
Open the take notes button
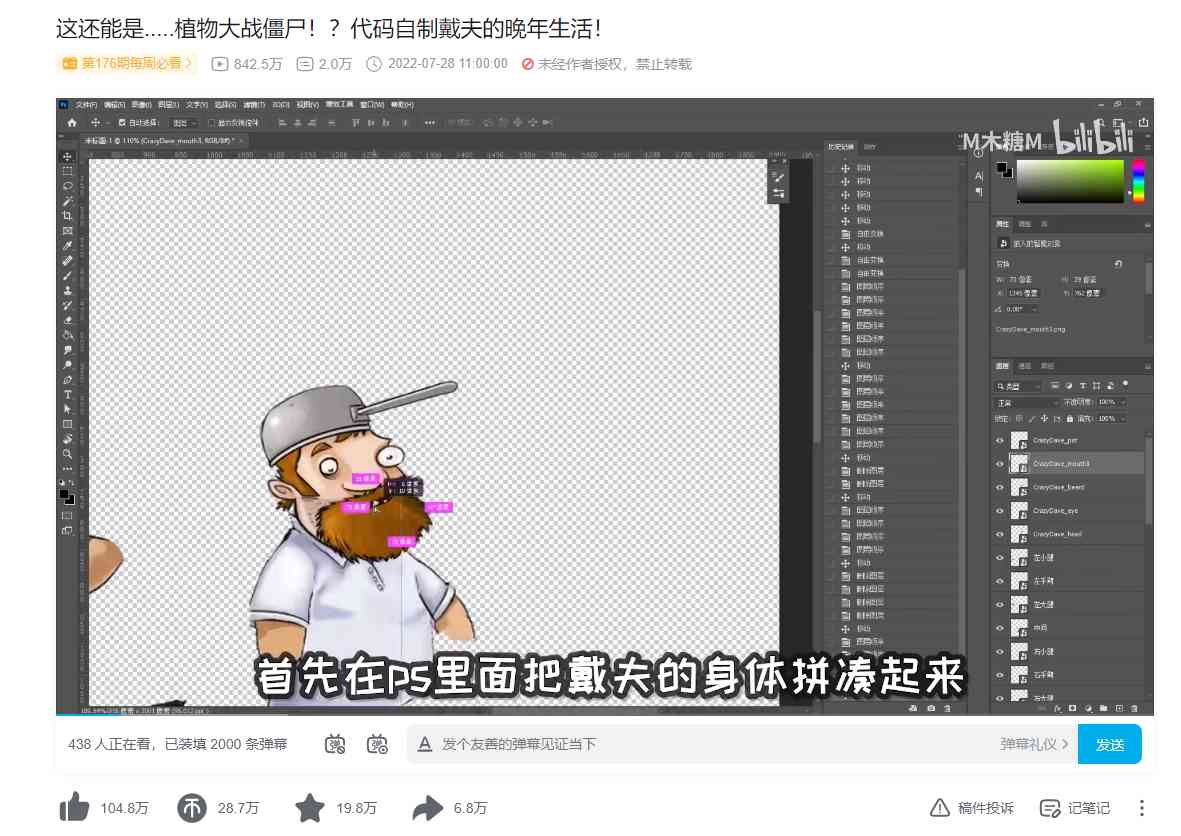coord(1075,808)
